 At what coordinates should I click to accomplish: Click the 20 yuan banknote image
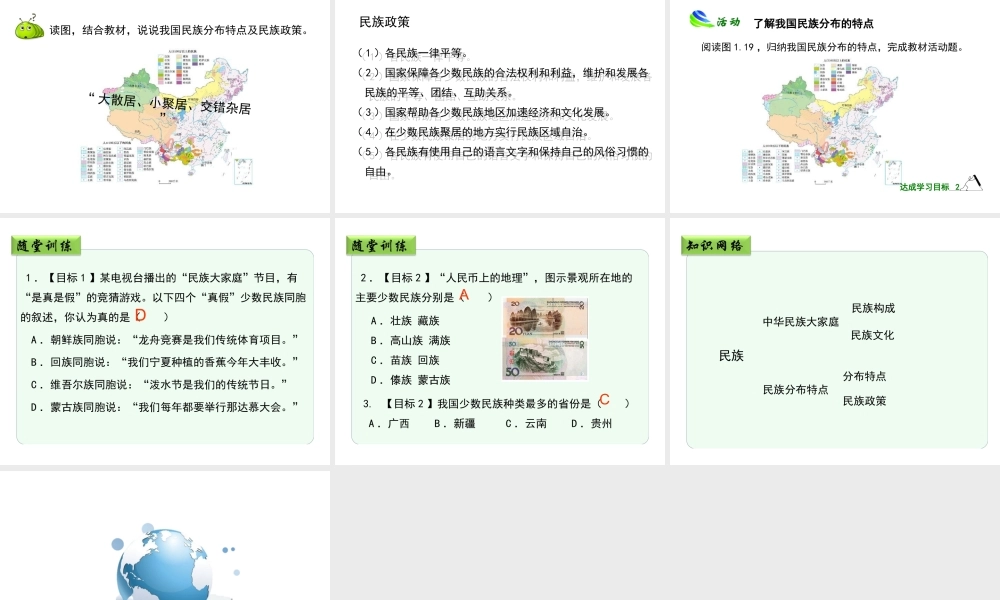coord(545,318)
